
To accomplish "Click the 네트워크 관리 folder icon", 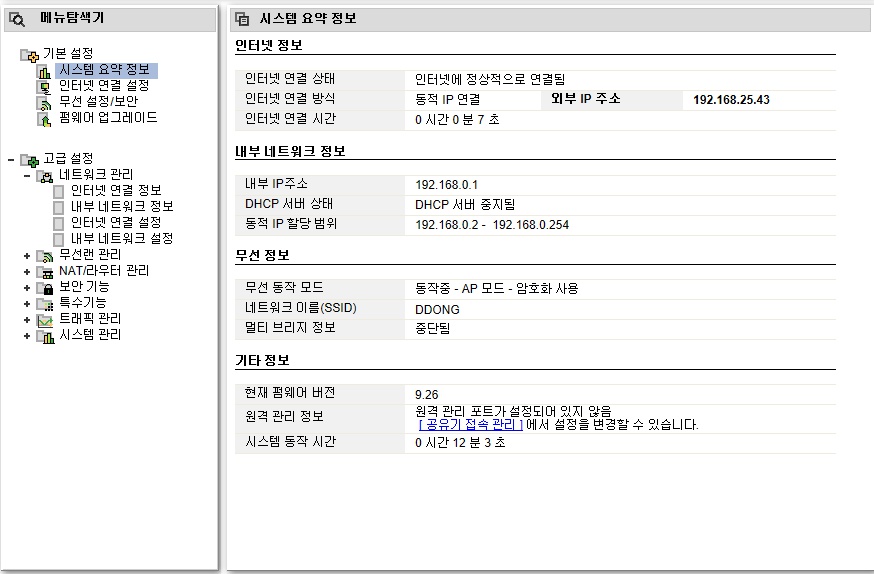I will click(x=45, y=176).
